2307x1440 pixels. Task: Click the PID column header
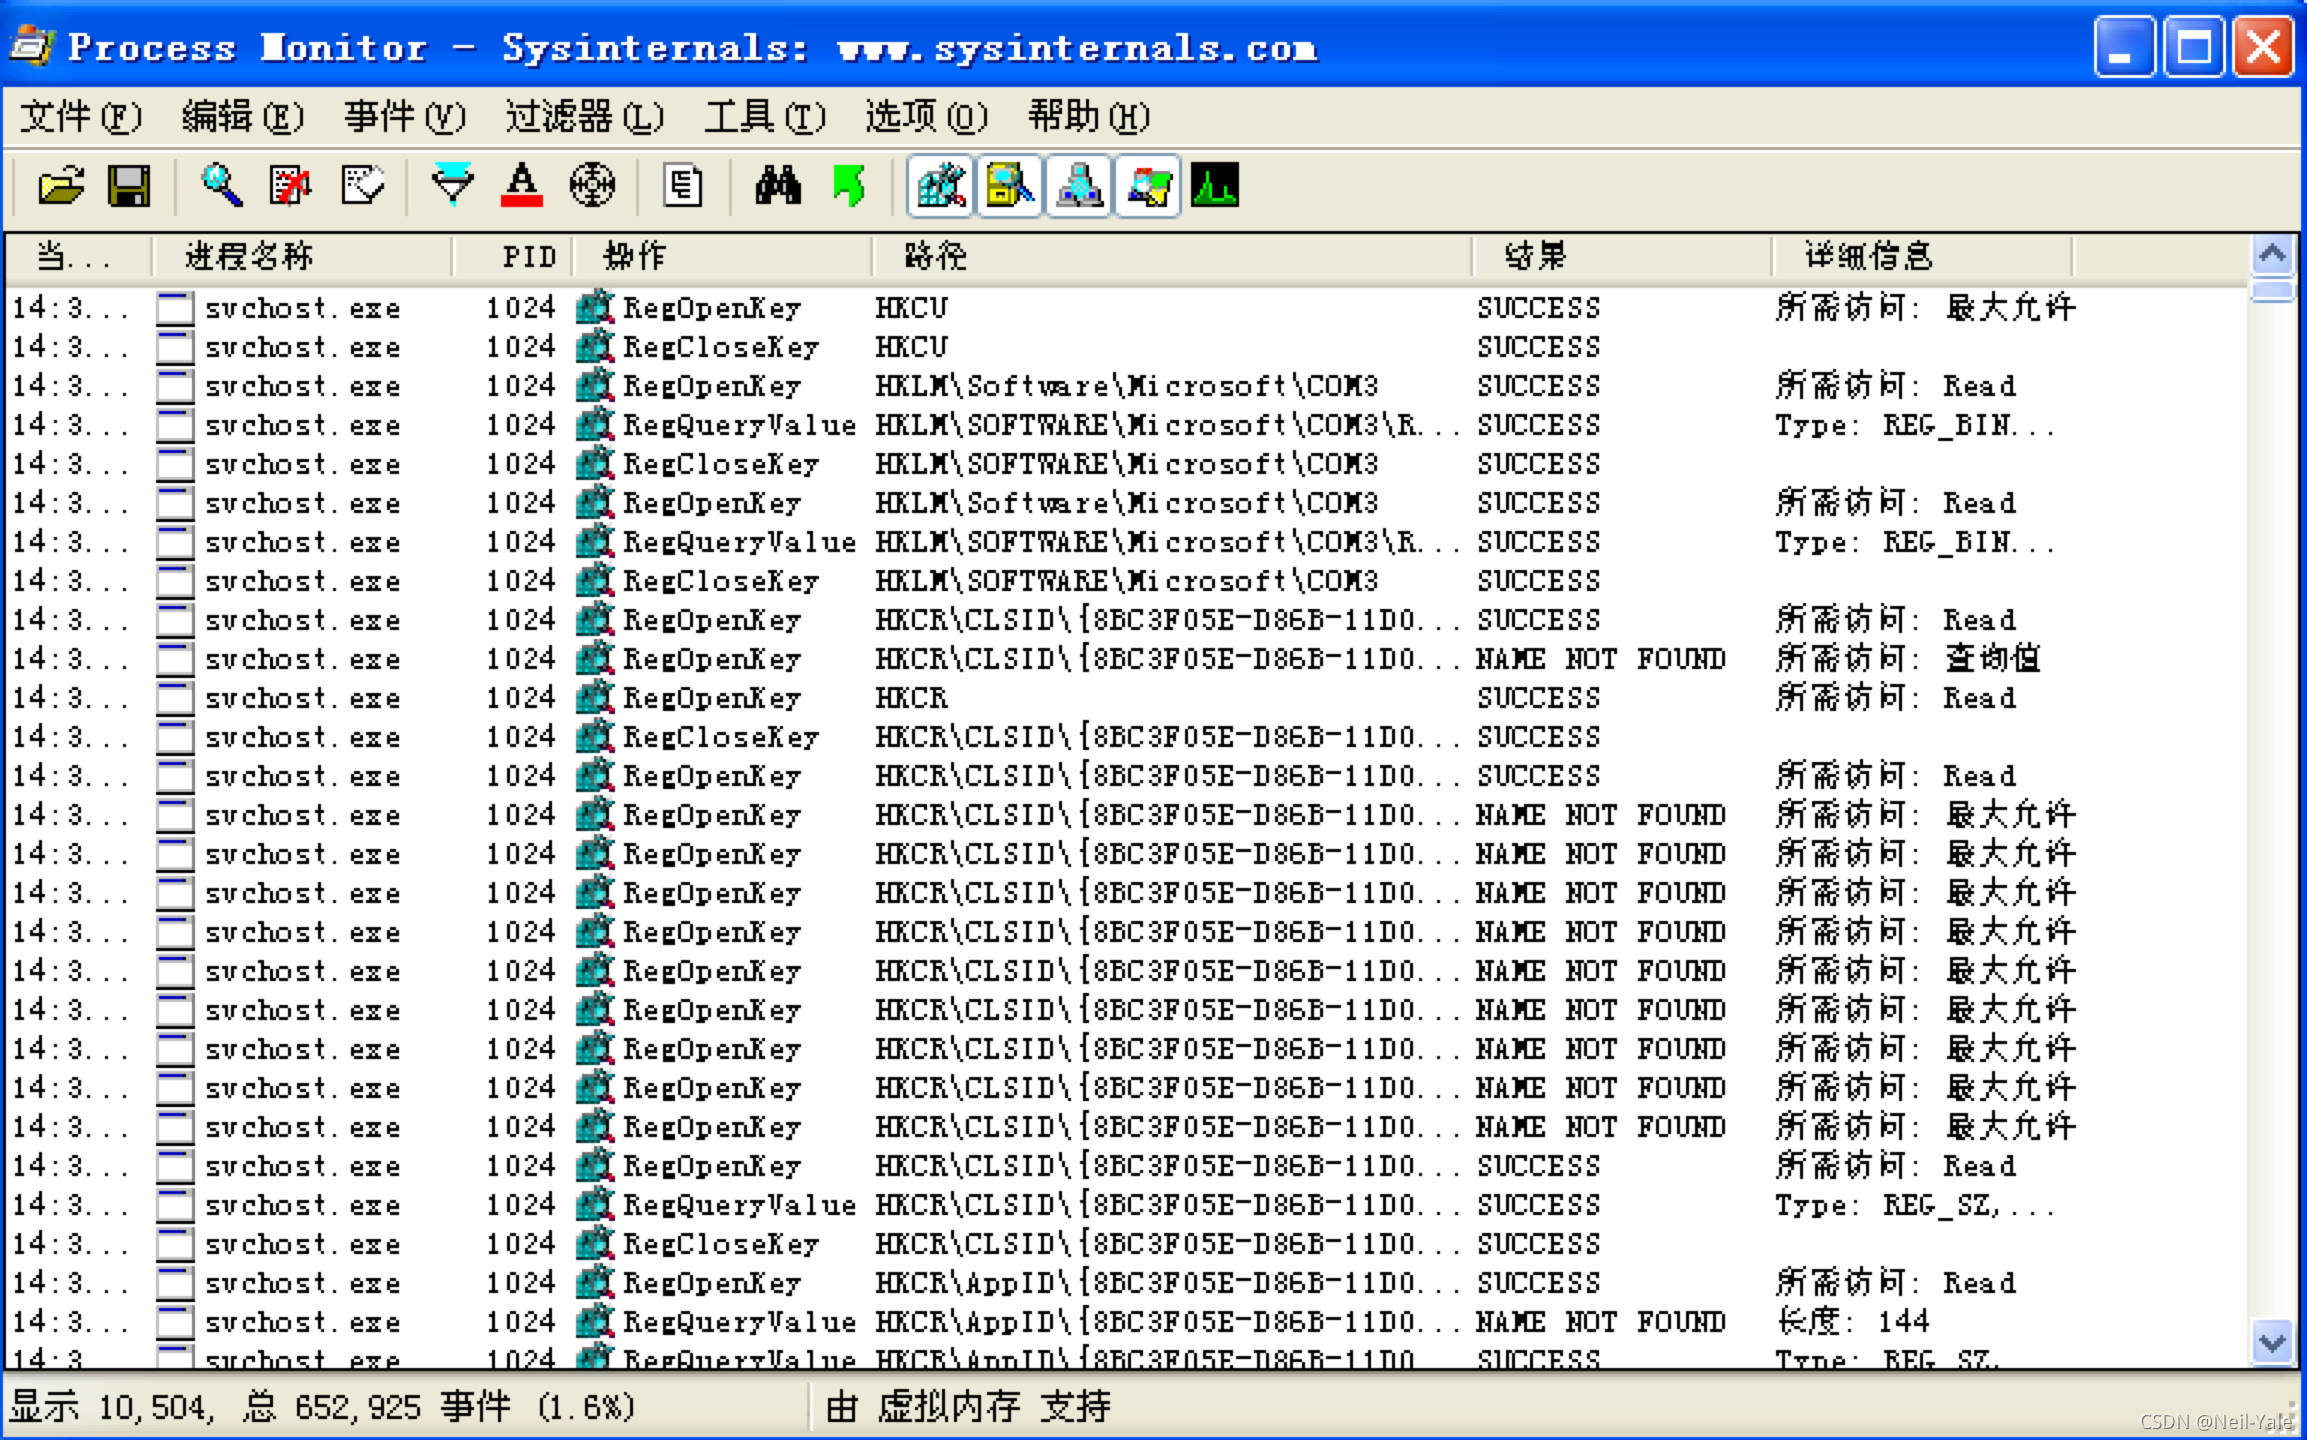(513, 257)
